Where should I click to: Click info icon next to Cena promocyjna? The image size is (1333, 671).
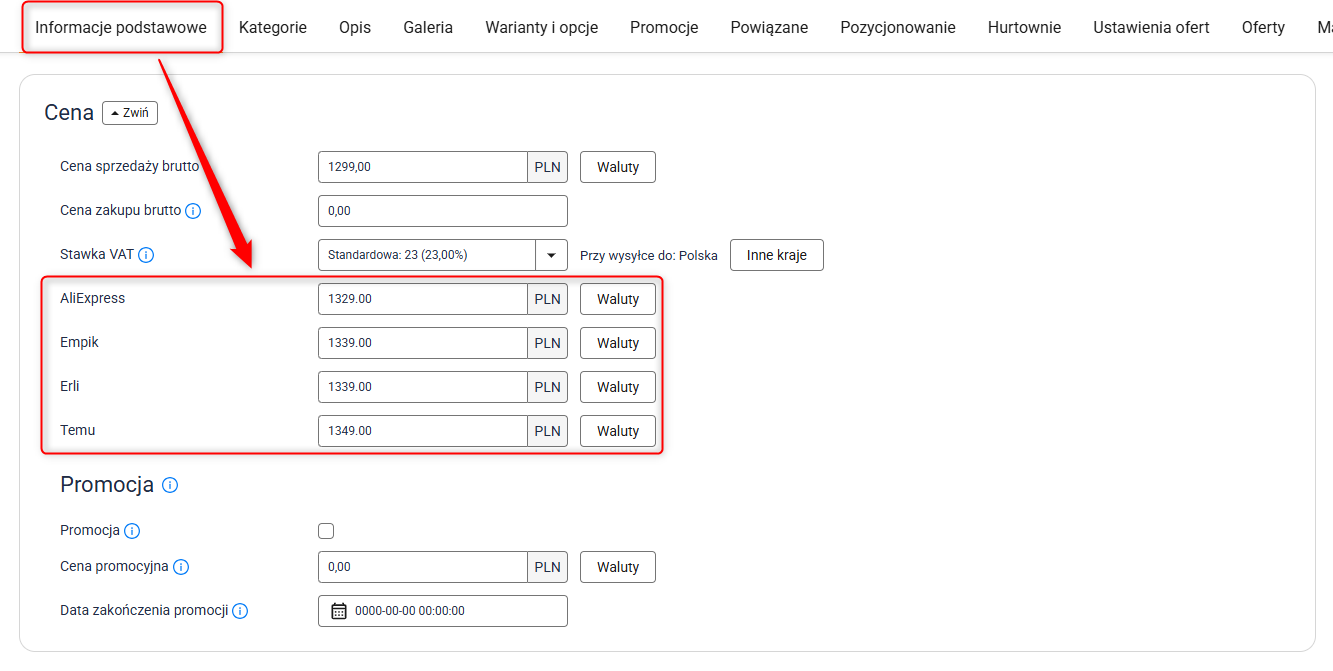pyautogui.click(x=181, y=567)
